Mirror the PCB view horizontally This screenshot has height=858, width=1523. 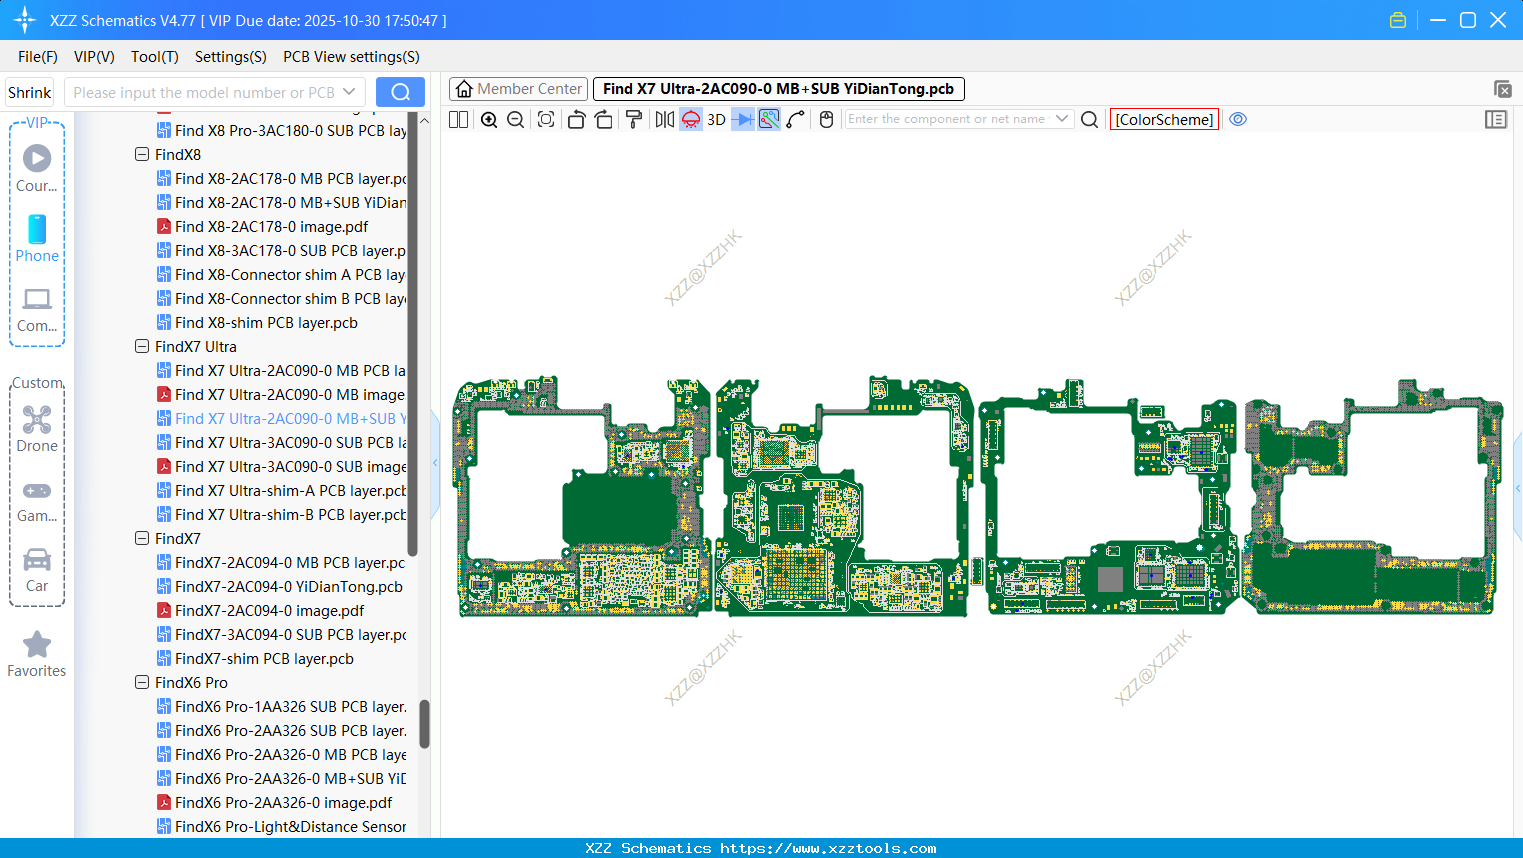point(665,120)
